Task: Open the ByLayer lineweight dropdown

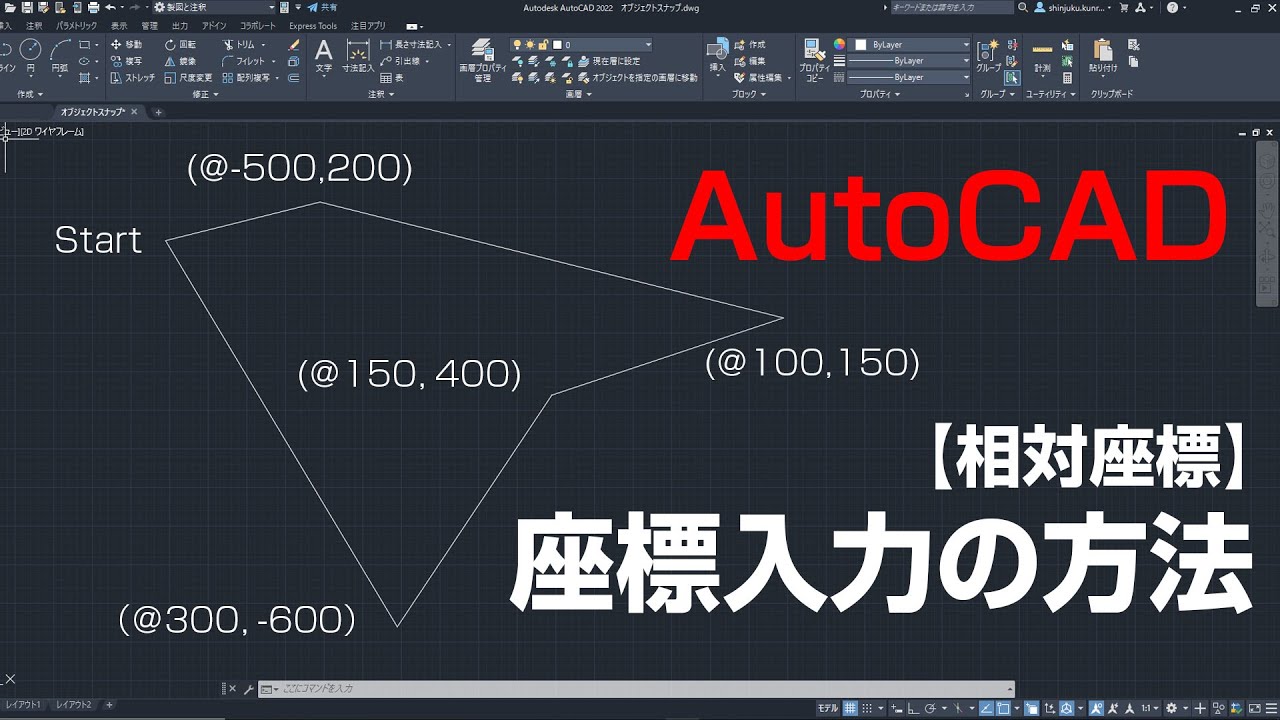Action: 909,61
